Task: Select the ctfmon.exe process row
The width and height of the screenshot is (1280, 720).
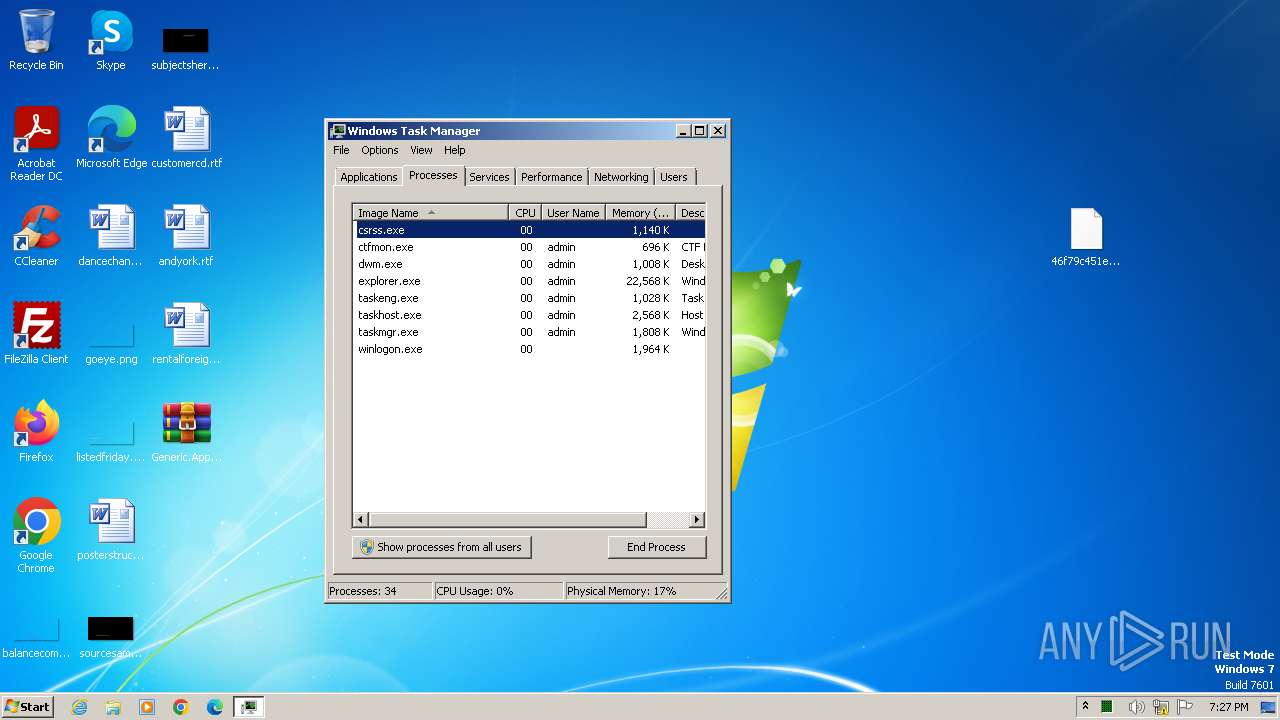Action: point(529,247)
